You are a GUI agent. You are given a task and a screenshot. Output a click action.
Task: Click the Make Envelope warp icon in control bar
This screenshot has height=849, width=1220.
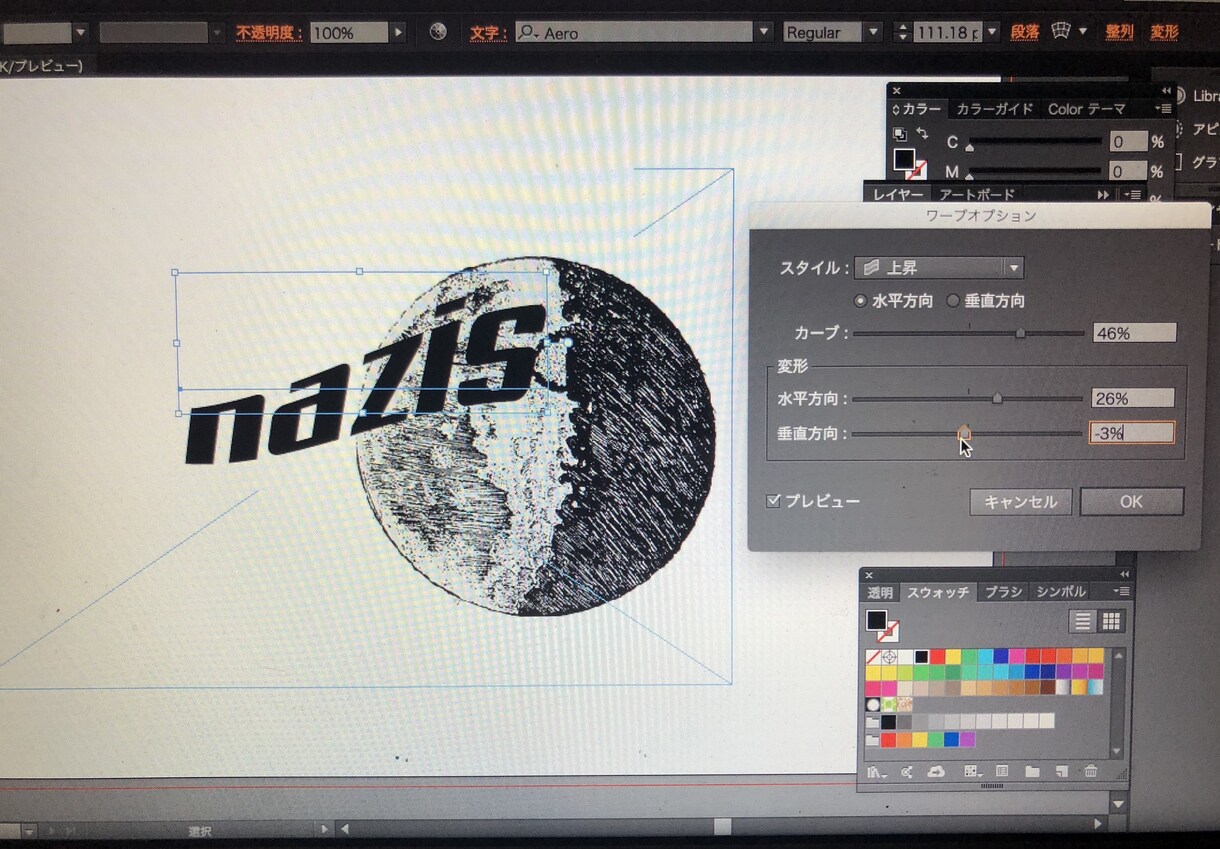tap(1061, 32)
